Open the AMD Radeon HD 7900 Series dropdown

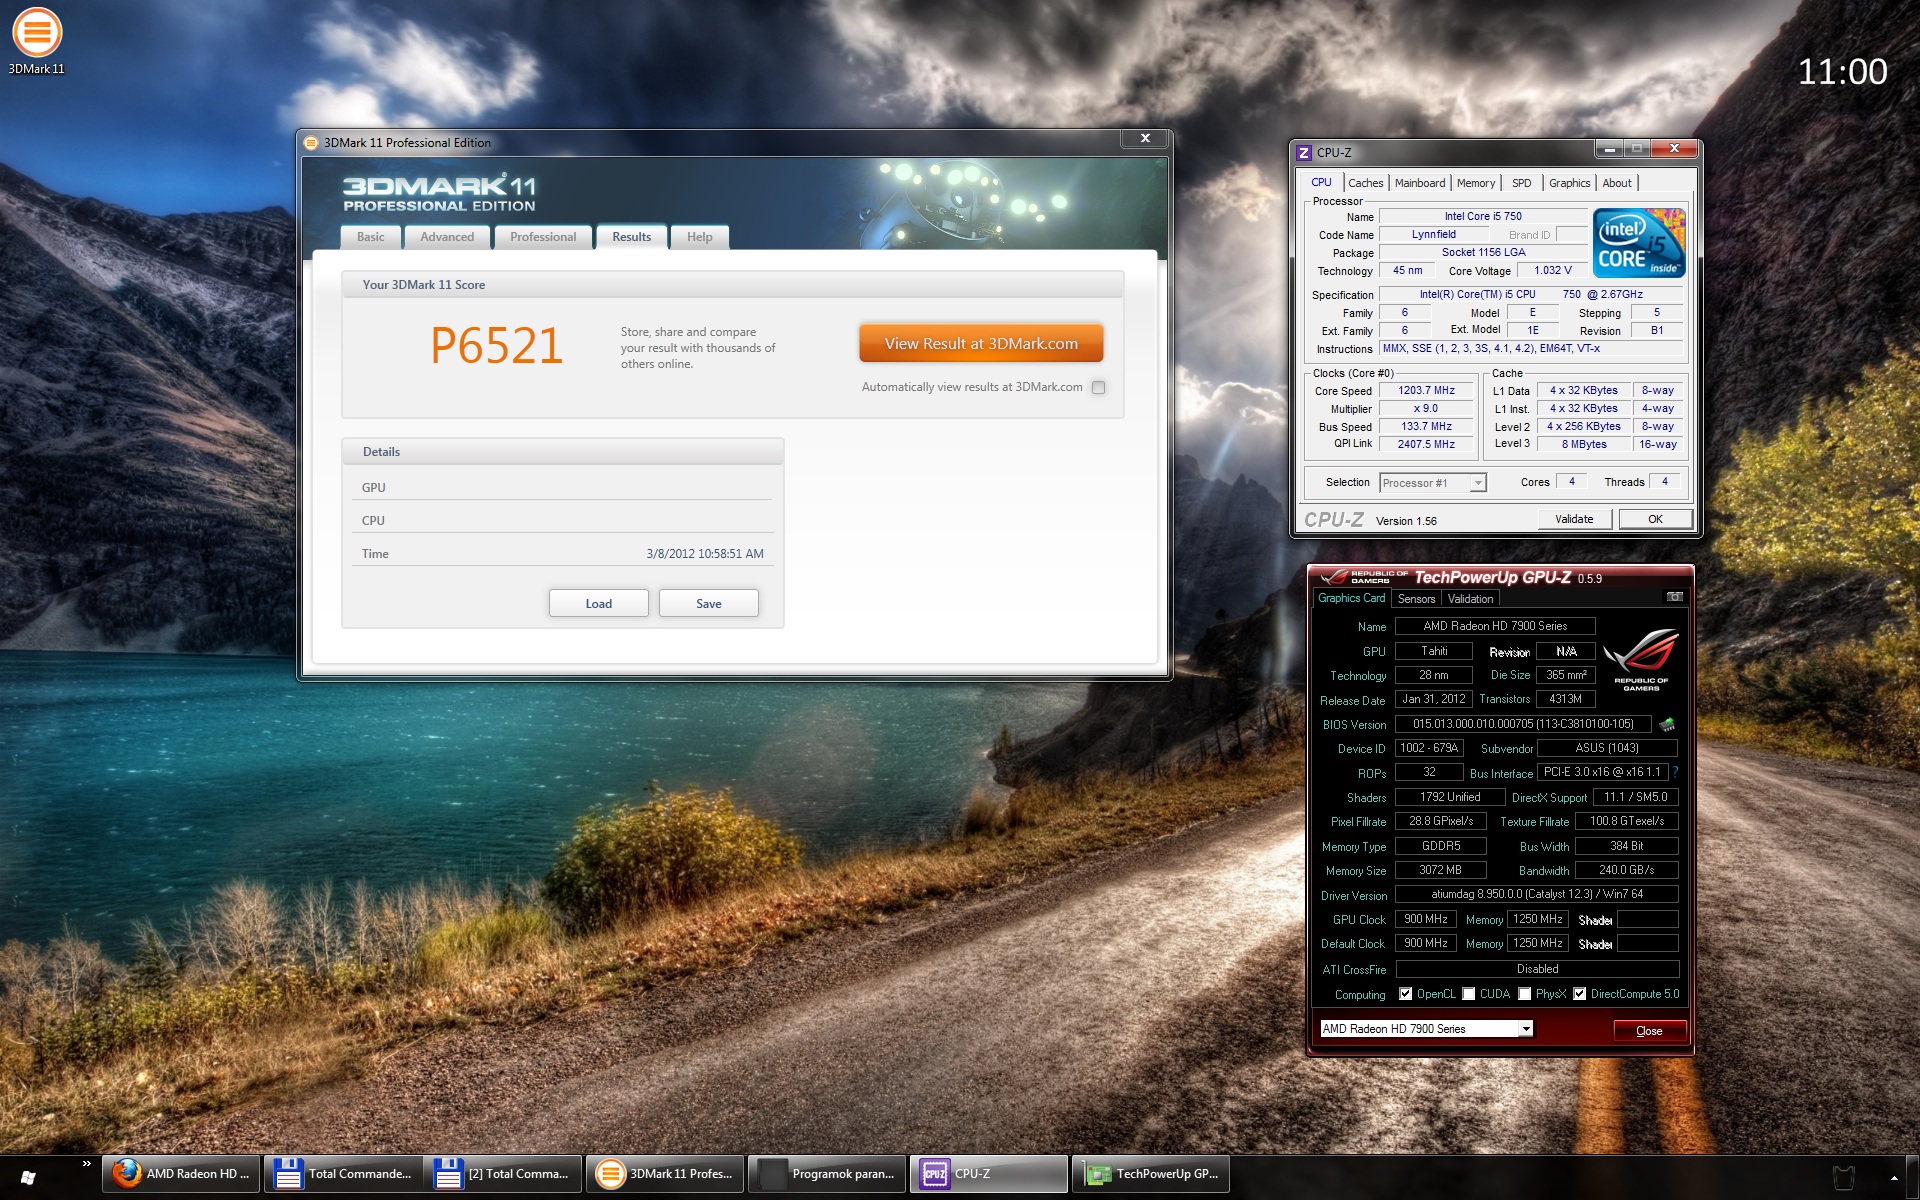point(1426,1029)
